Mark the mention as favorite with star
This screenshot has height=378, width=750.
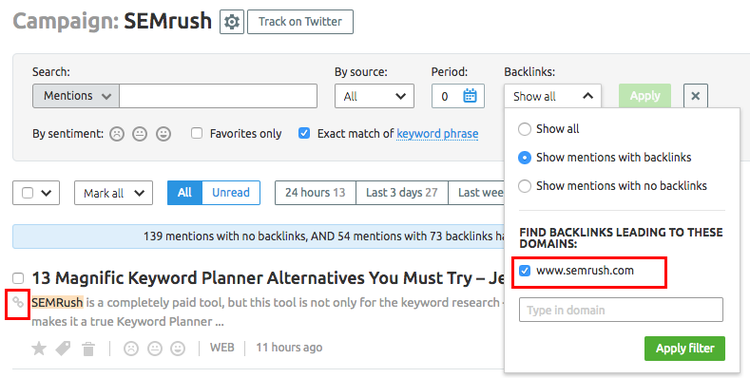[x=39, y=348]
